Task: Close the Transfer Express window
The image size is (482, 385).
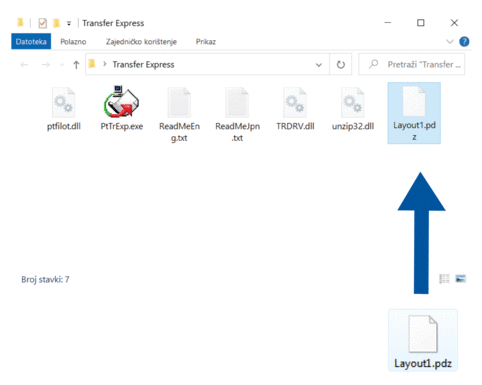Action: [x=454, y=23]
